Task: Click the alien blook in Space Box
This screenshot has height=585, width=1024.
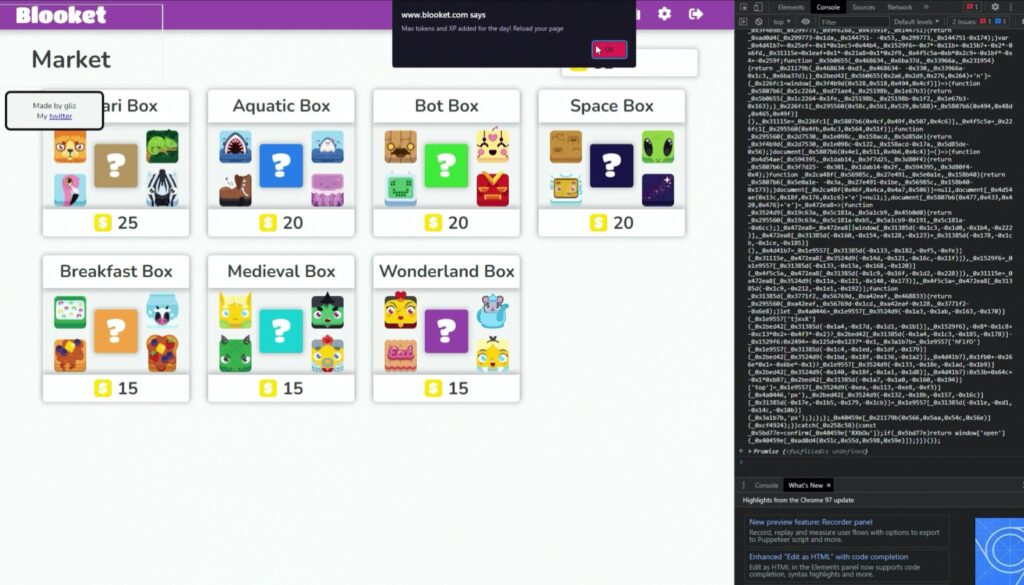Action: (x=658, y=146)
